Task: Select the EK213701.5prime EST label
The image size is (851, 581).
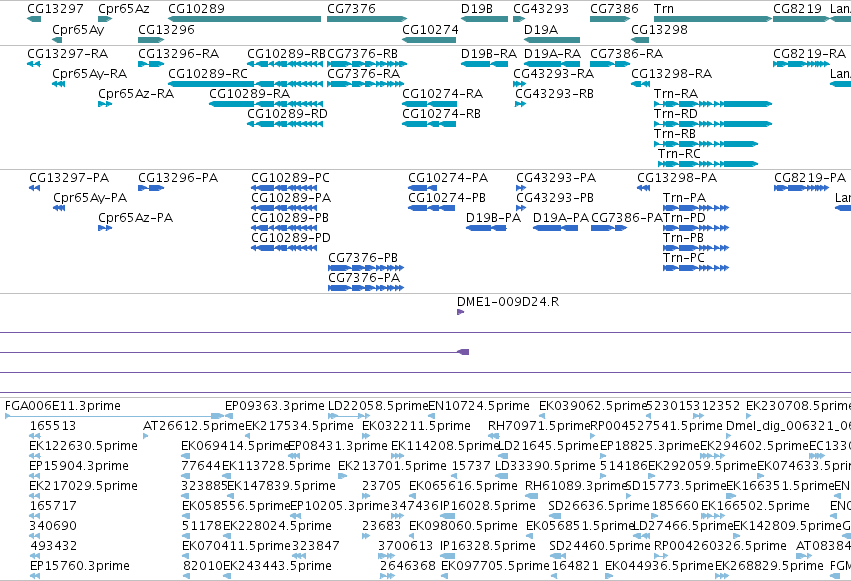Action: click(x=392, y=466)
